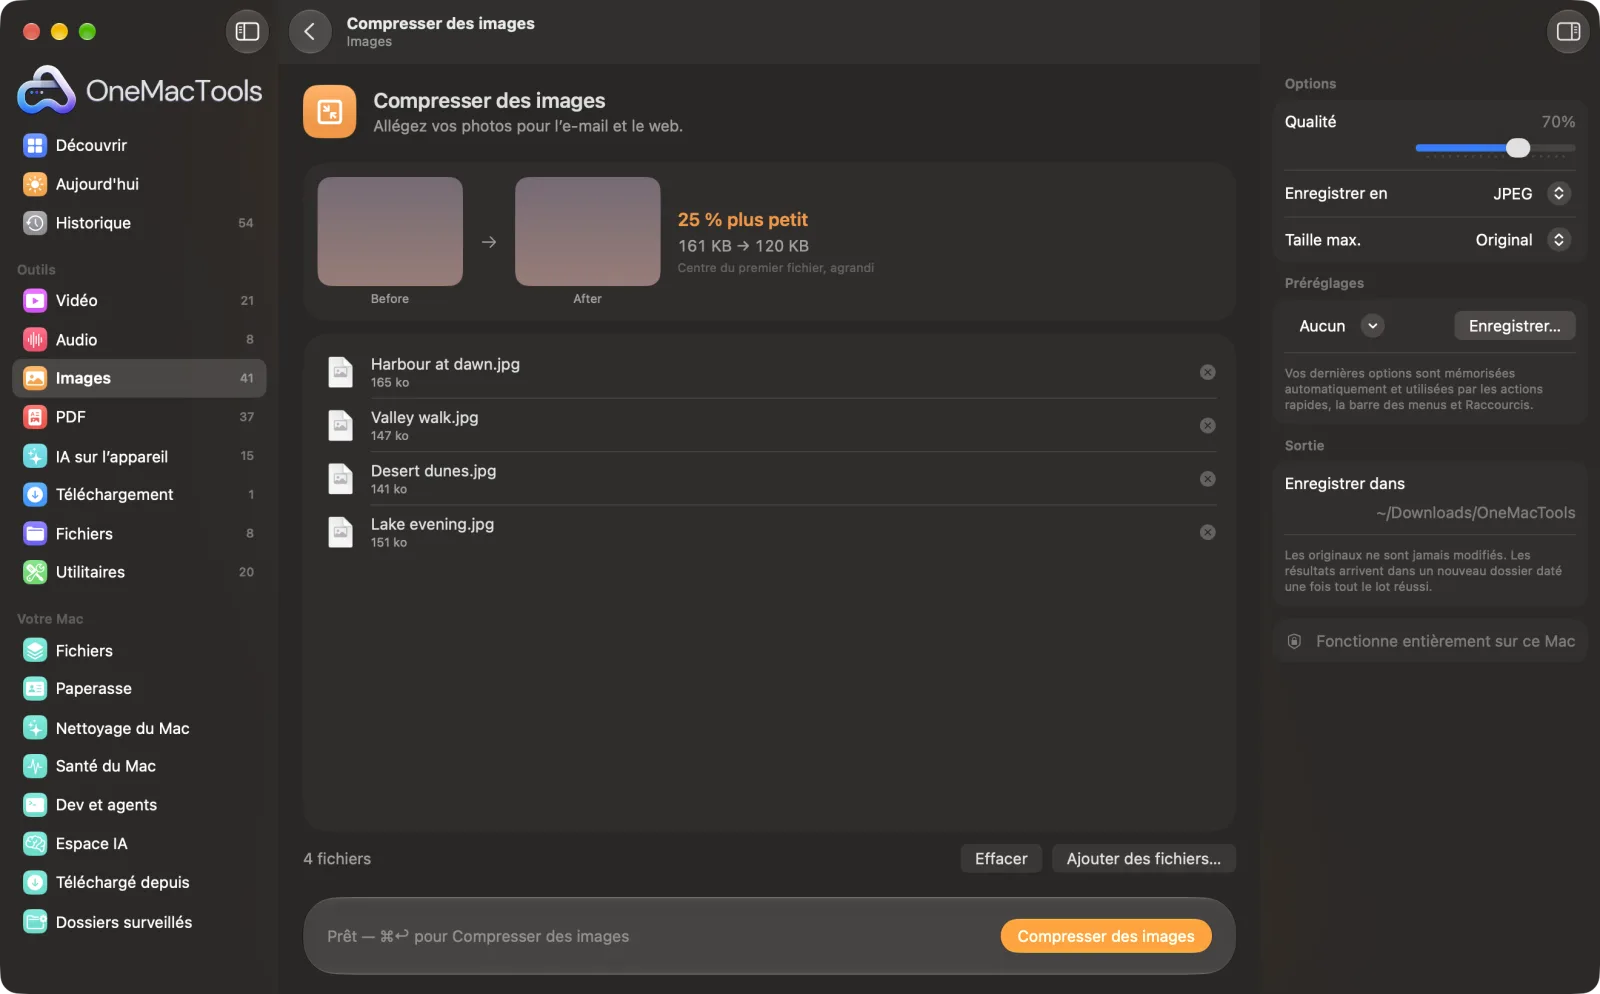Screen dimensions: 1600x994
Task: Click orange Compresser des images button
Action: [1105, 936]
